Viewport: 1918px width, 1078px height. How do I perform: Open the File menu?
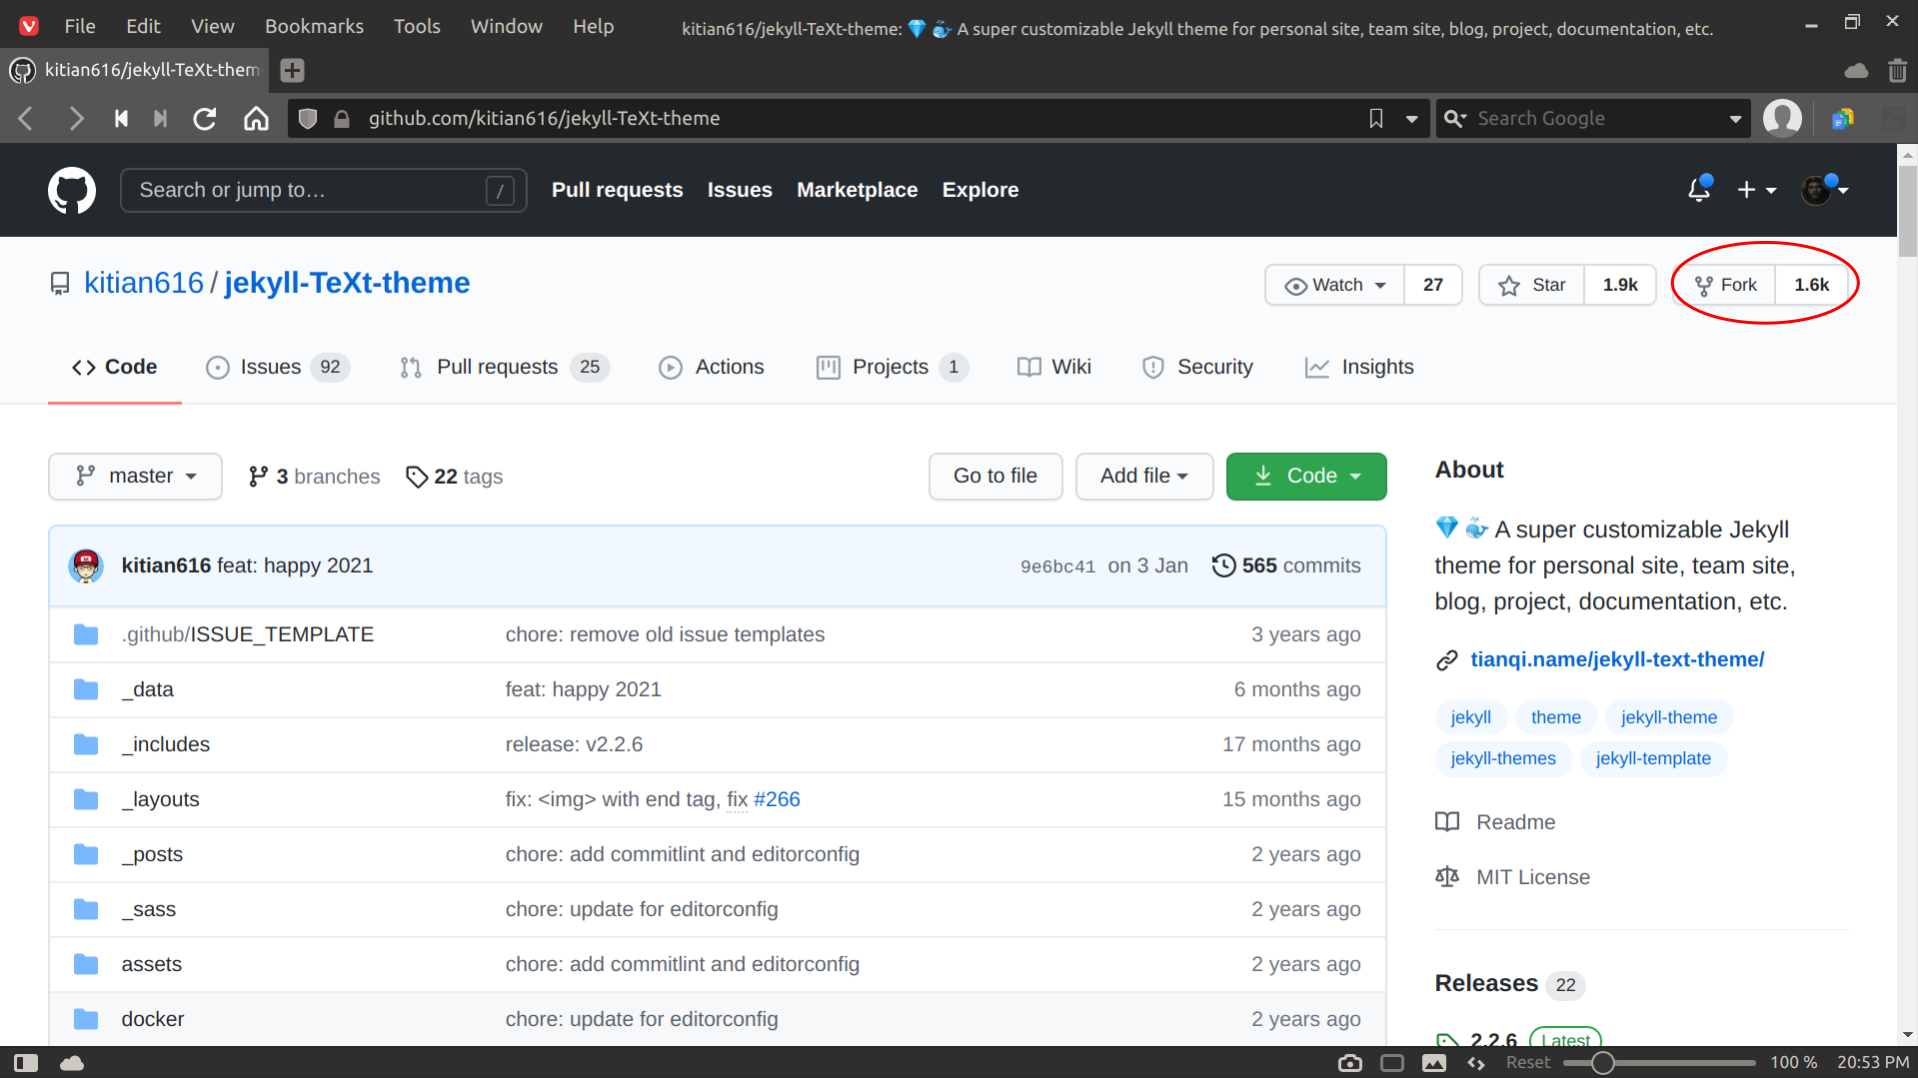tap(80, 27)
